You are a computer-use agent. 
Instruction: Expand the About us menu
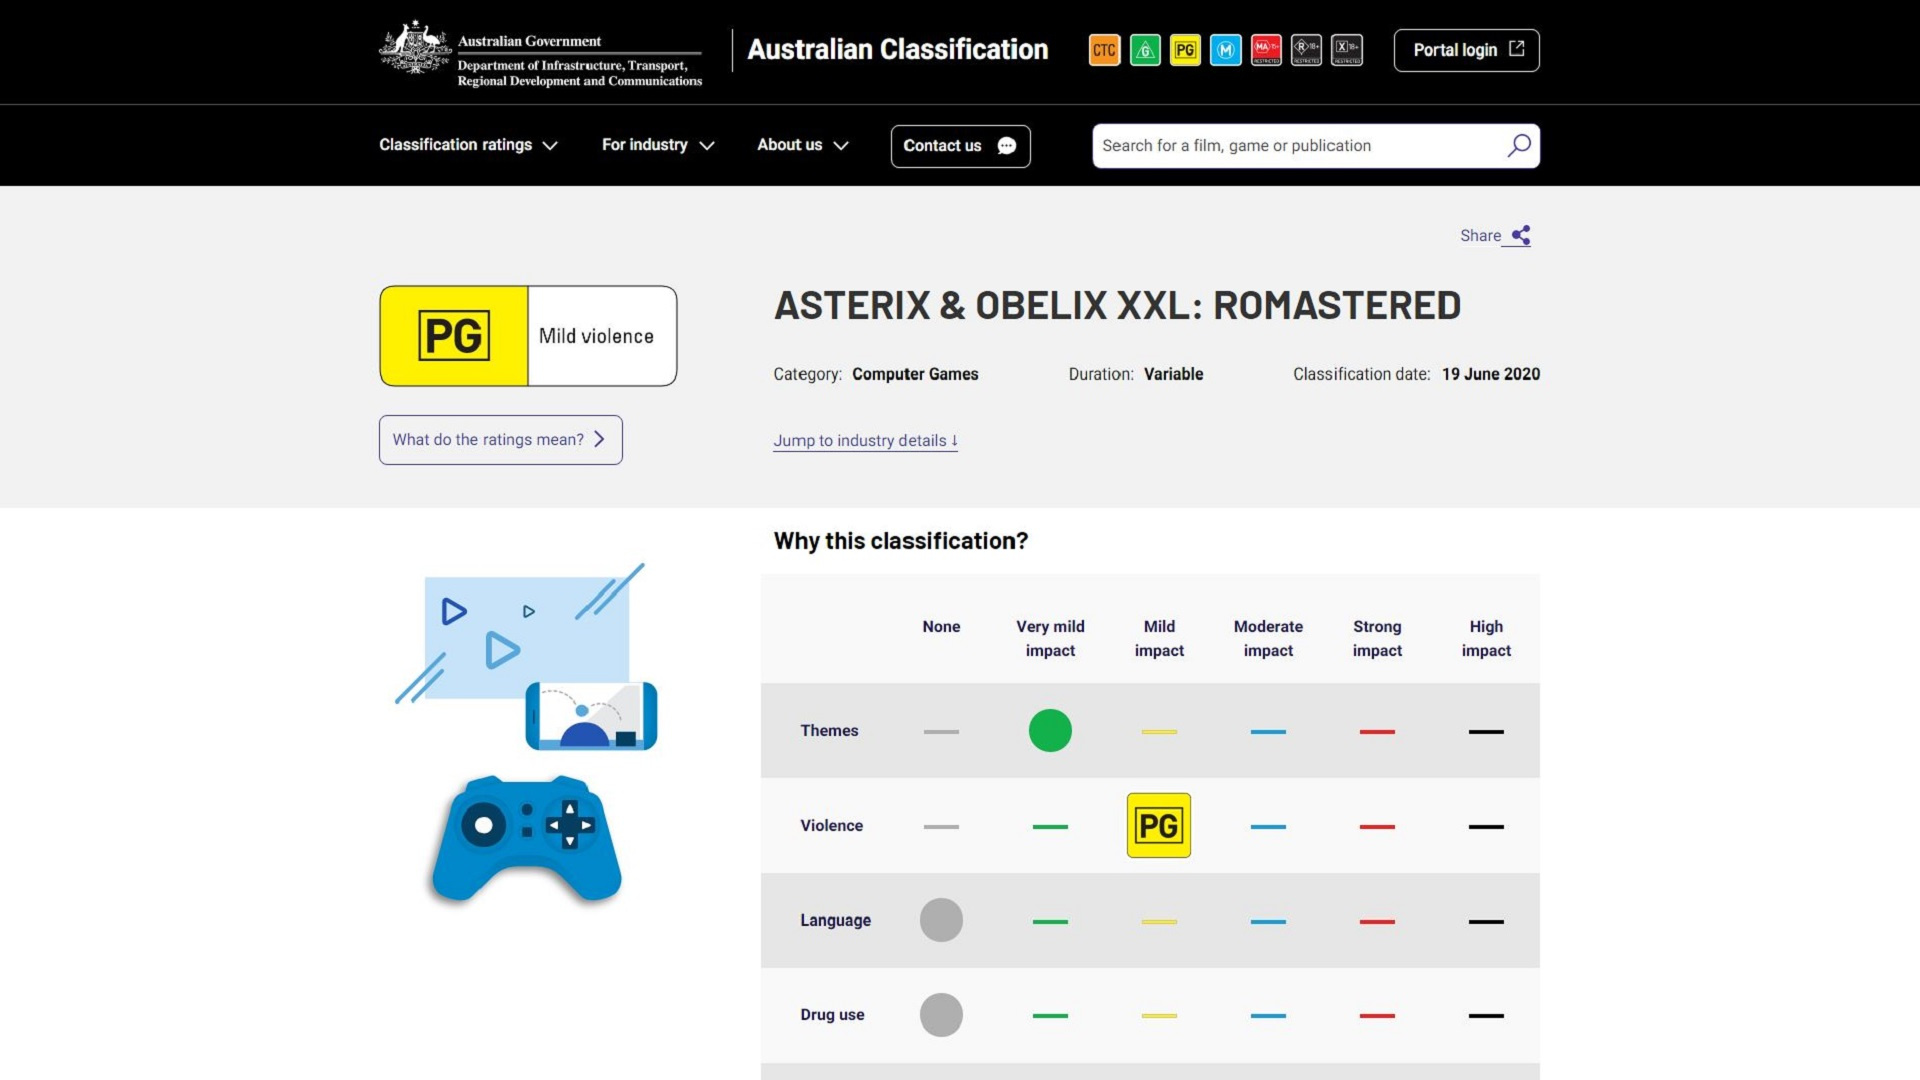(x=803, y=145)
